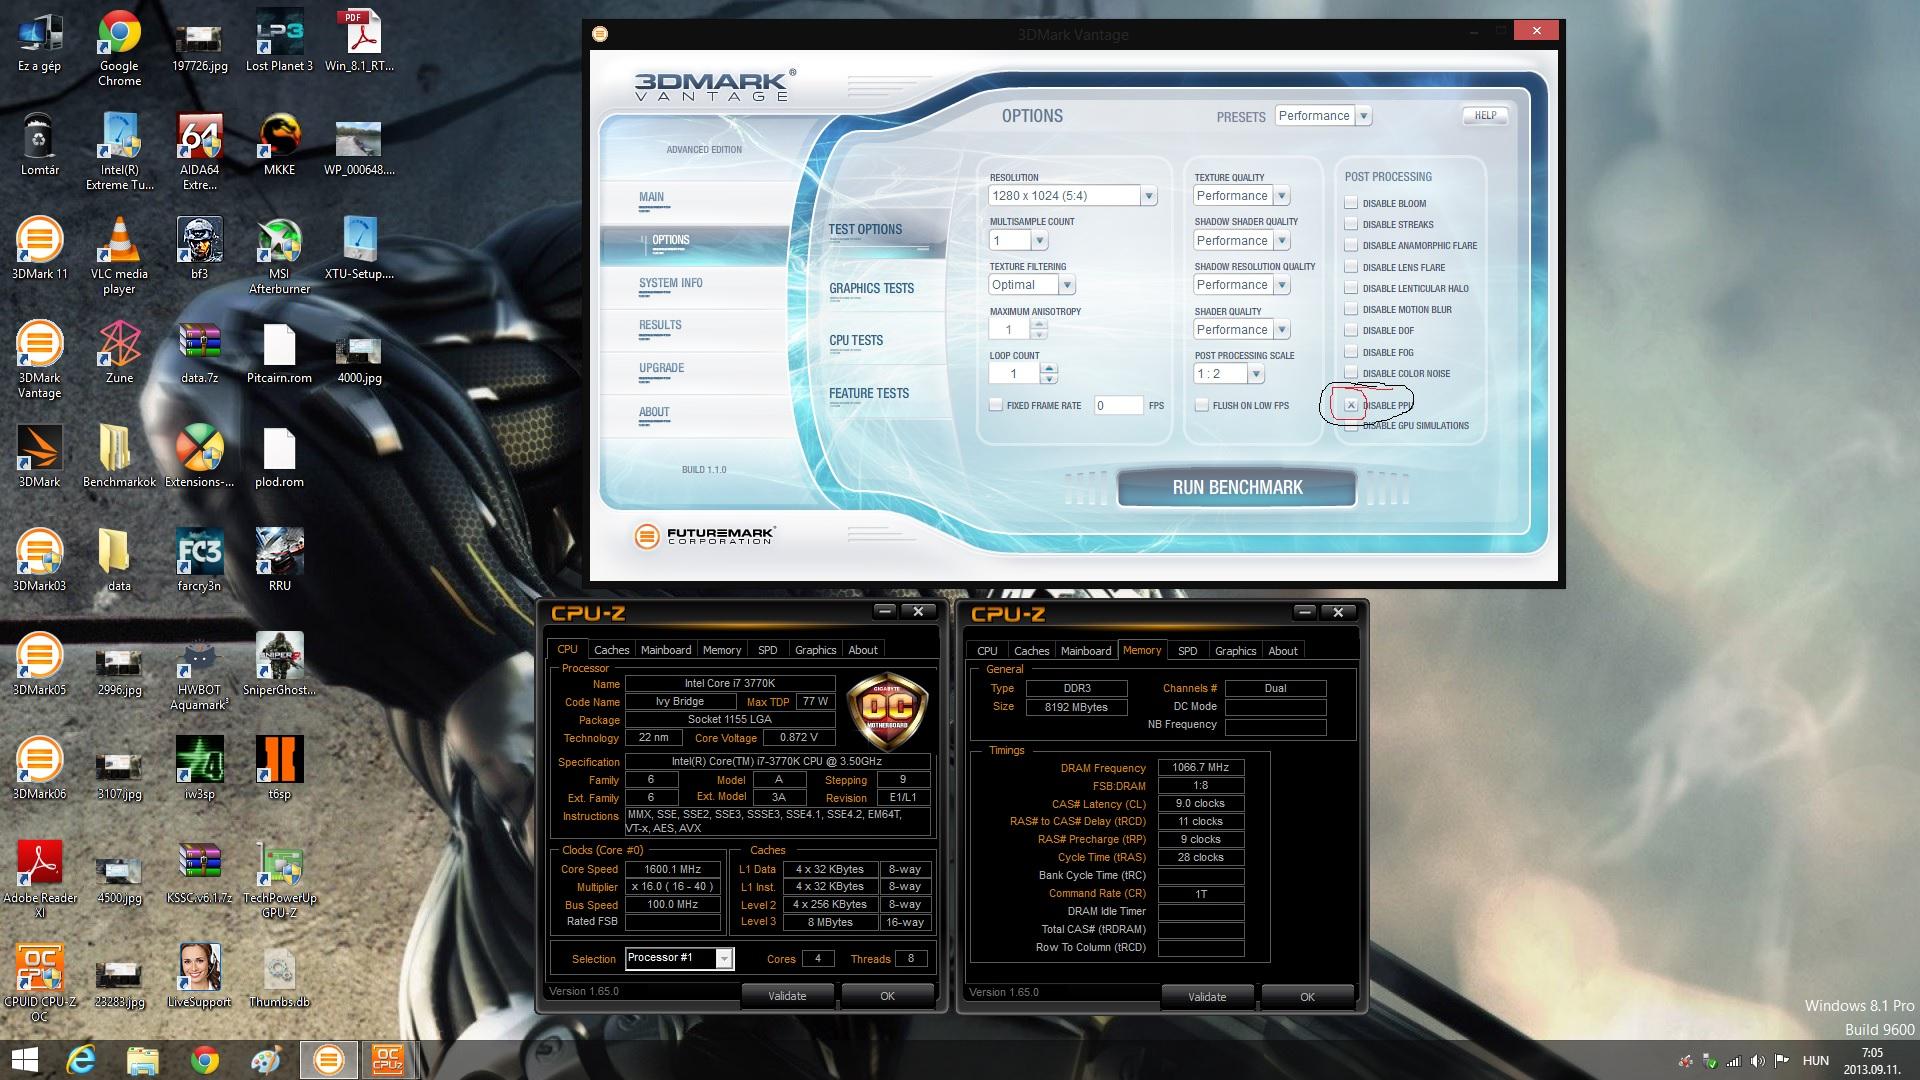Click the taskbar clock showing 7:05
The image size is (1920, 1080).
(x=1872, y=1060)
